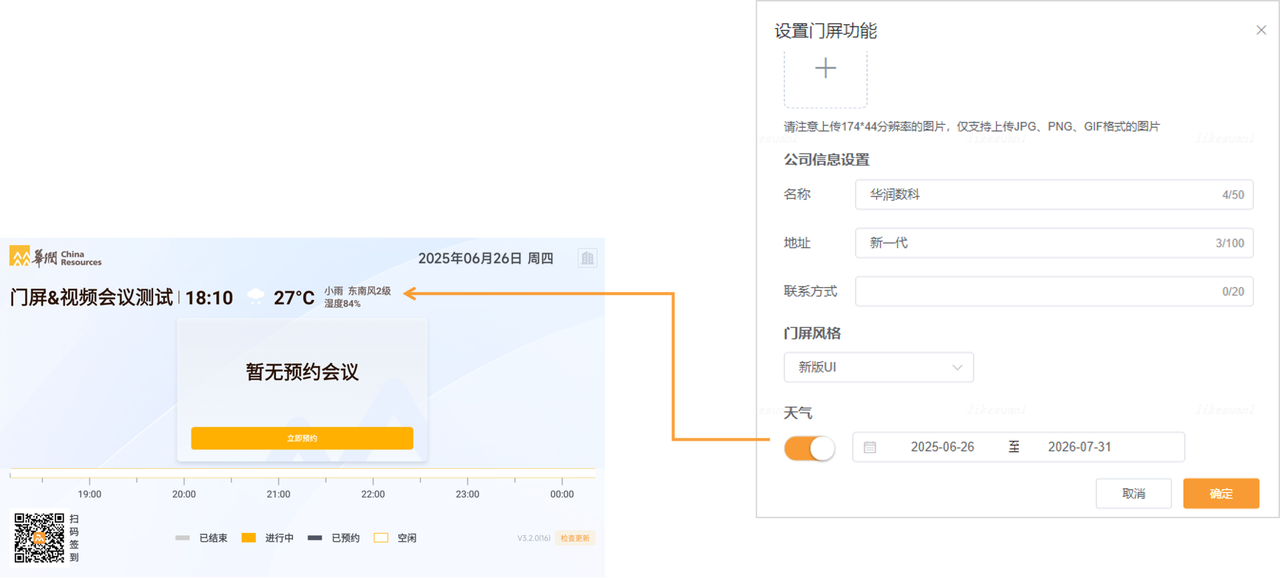Click the 取消 cancel button

point(1133,494)
